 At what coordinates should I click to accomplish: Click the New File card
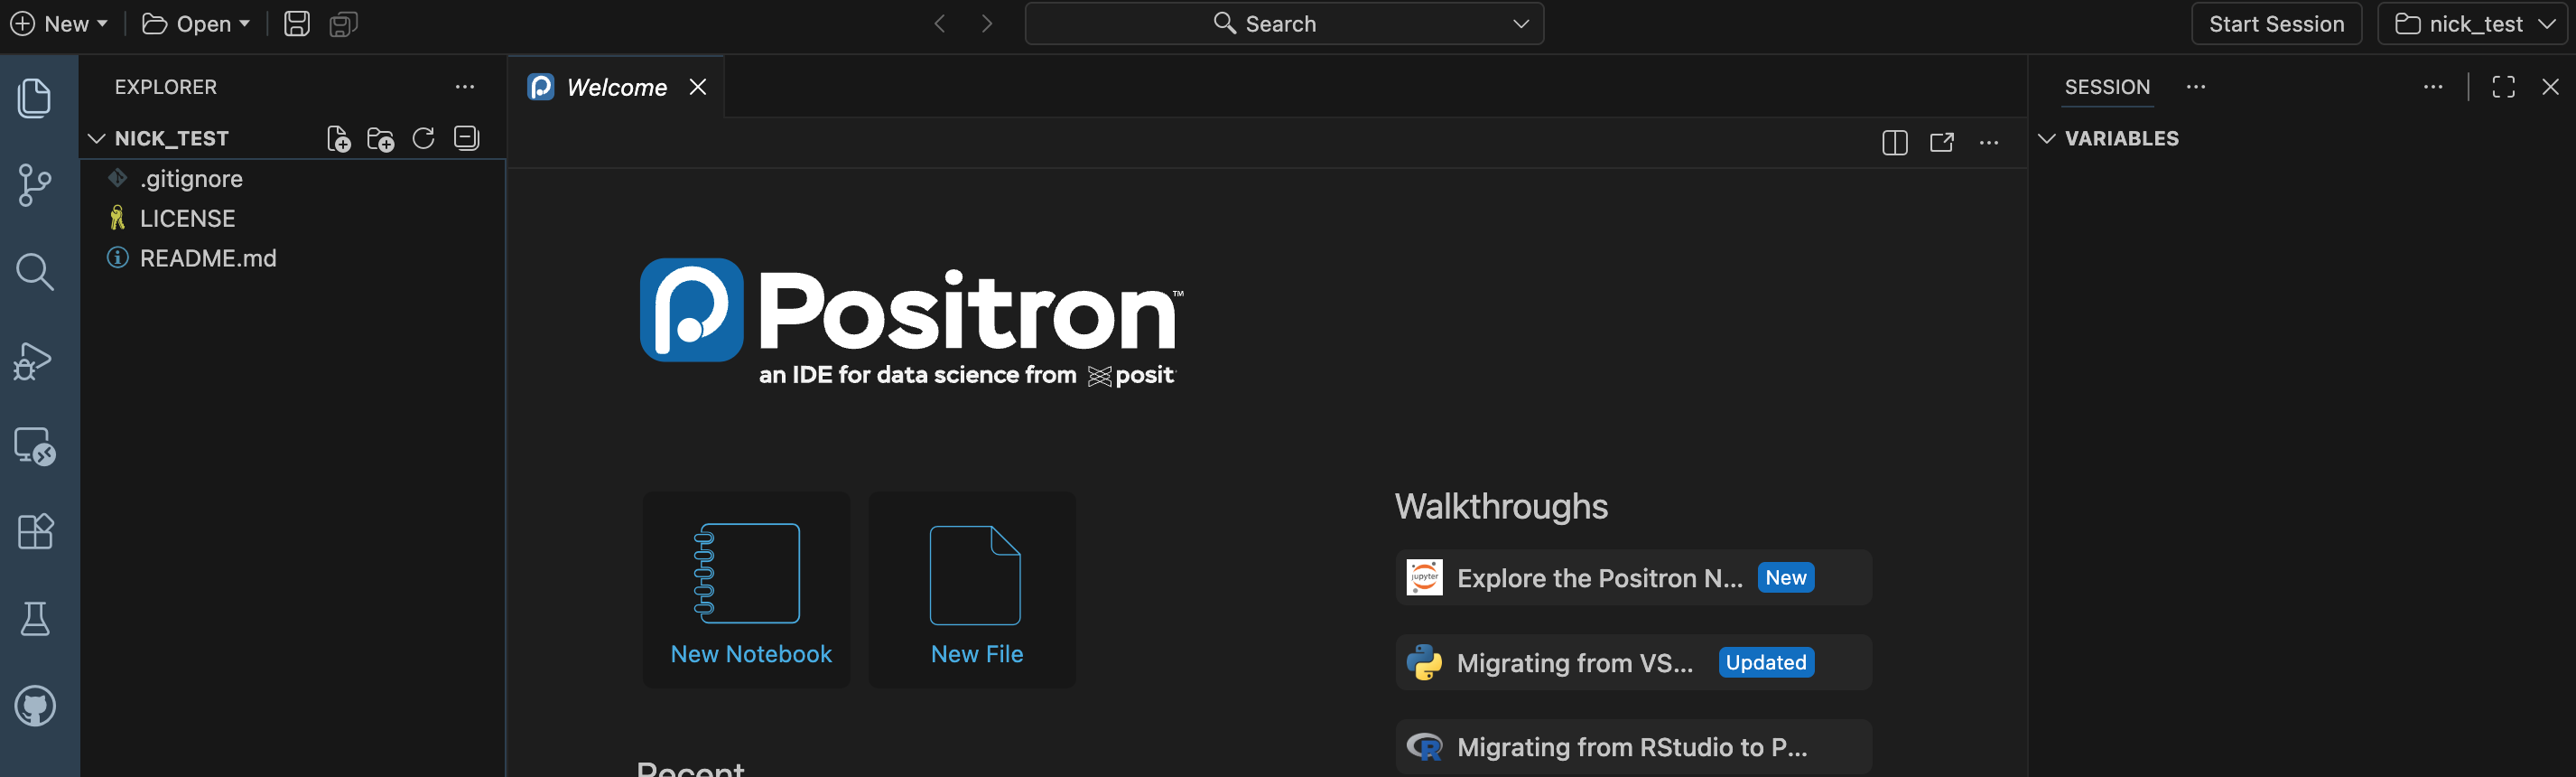point(973,589)
